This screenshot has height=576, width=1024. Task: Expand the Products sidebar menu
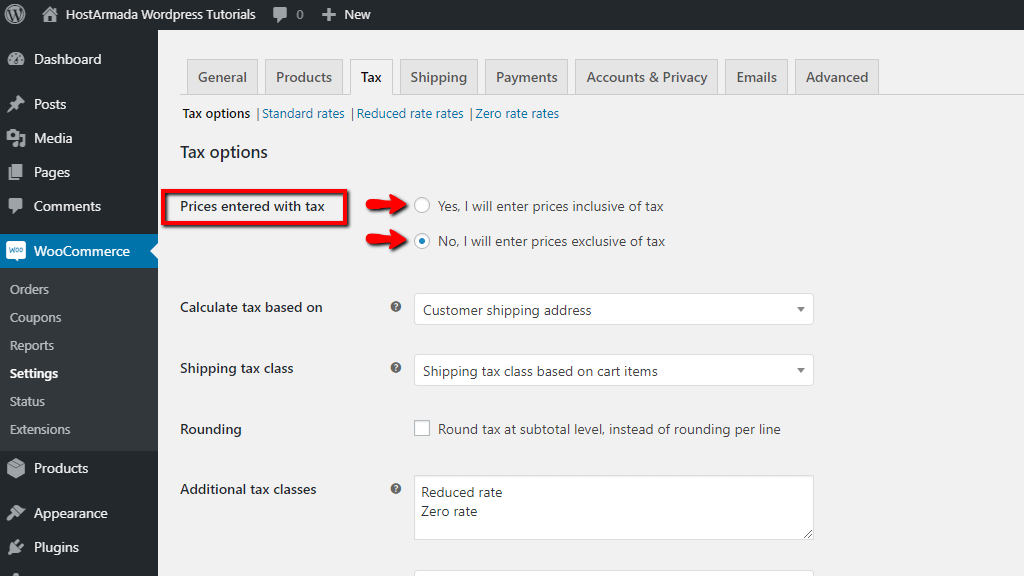tap(61, 468)
